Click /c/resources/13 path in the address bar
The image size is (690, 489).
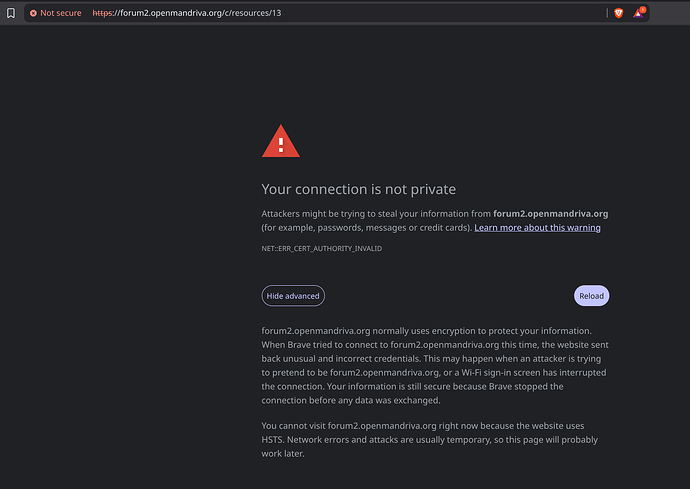[x=247, y=13]
